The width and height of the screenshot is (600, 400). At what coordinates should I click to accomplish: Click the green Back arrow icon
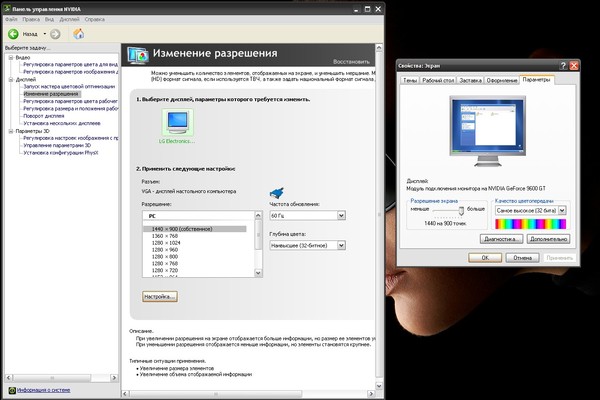(x=13, y=34)
